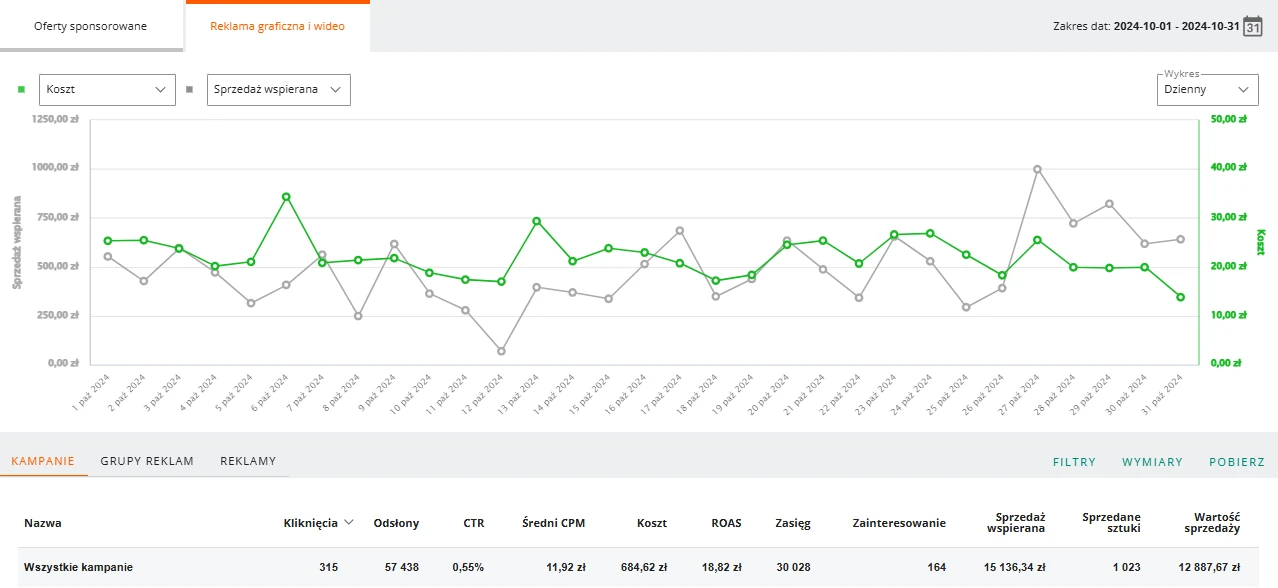Image resolution: width=1278 pixels, height=588 pixels.
Task: Click the 27 paź gray sales peak point
Action: (1037, 169)
